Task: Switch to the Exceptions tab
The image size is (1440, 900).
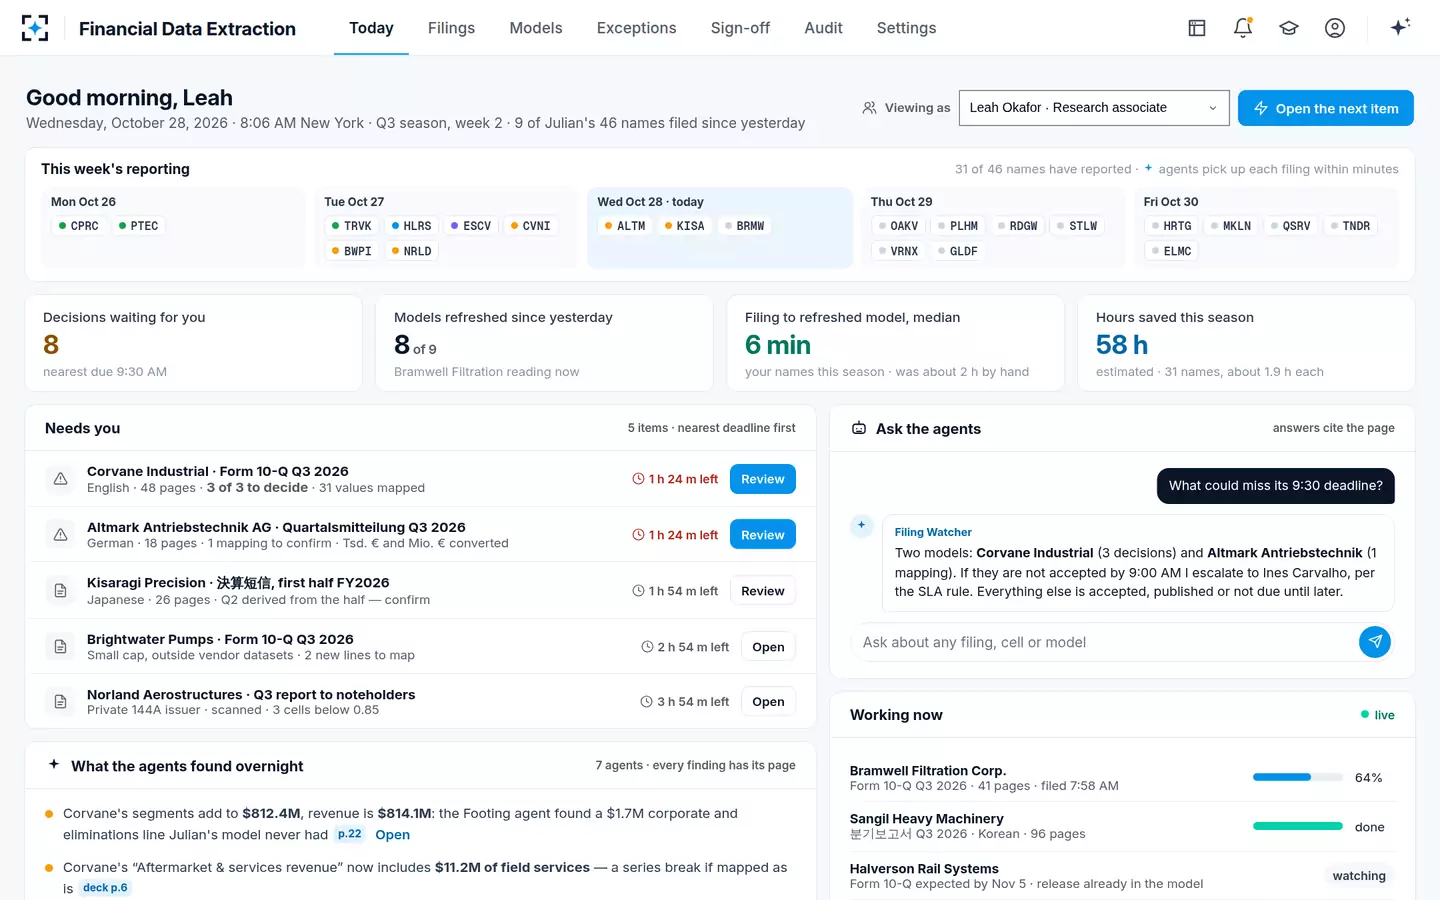Action: (636, 28)
